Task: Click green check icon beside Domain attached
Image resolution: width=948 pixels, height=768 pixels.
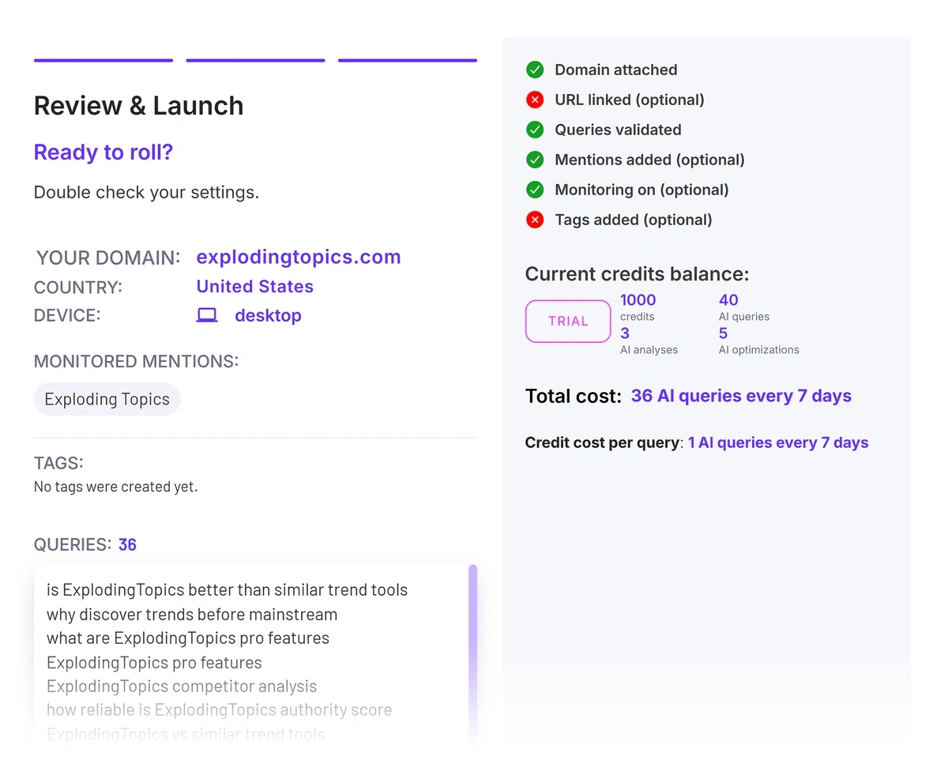Action: 535,70
